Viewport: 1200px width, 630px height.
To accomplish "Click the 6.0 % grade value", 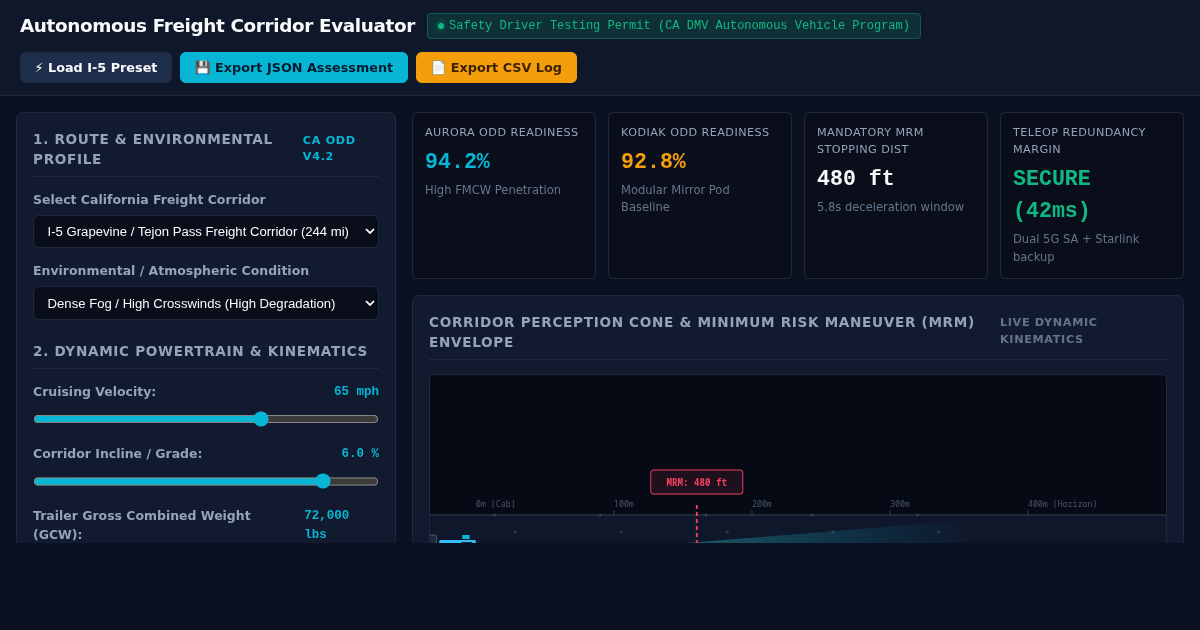I will (360, 453).
